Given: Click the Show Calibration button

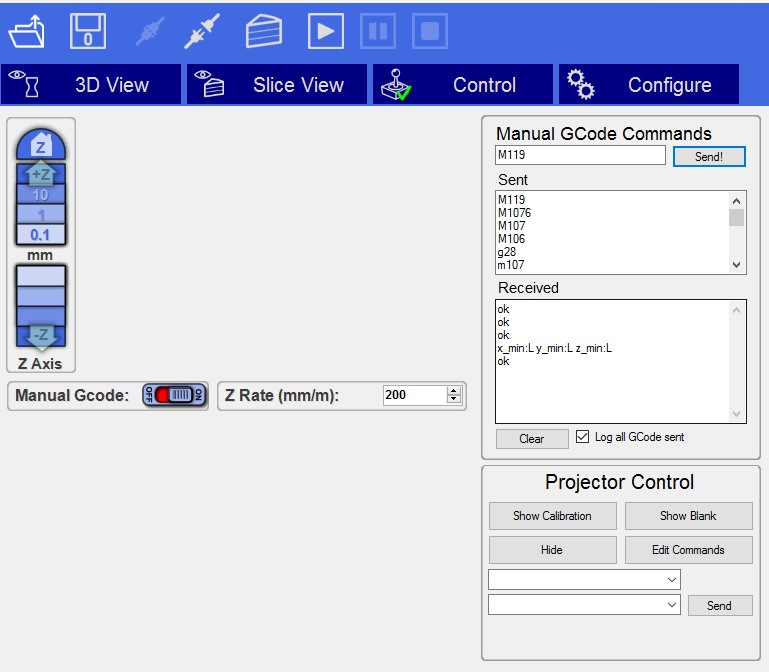Looking at the screenshot, I should 552,516.
